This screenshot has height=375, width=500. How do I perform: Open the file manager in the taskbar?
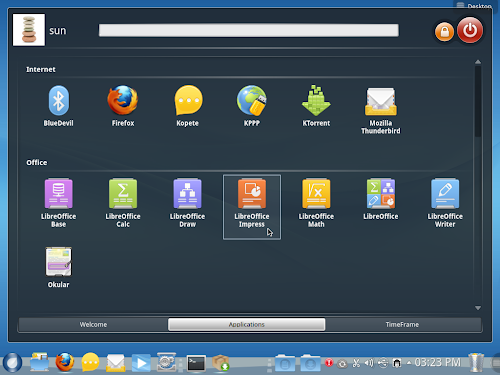[x=39, y=362]
